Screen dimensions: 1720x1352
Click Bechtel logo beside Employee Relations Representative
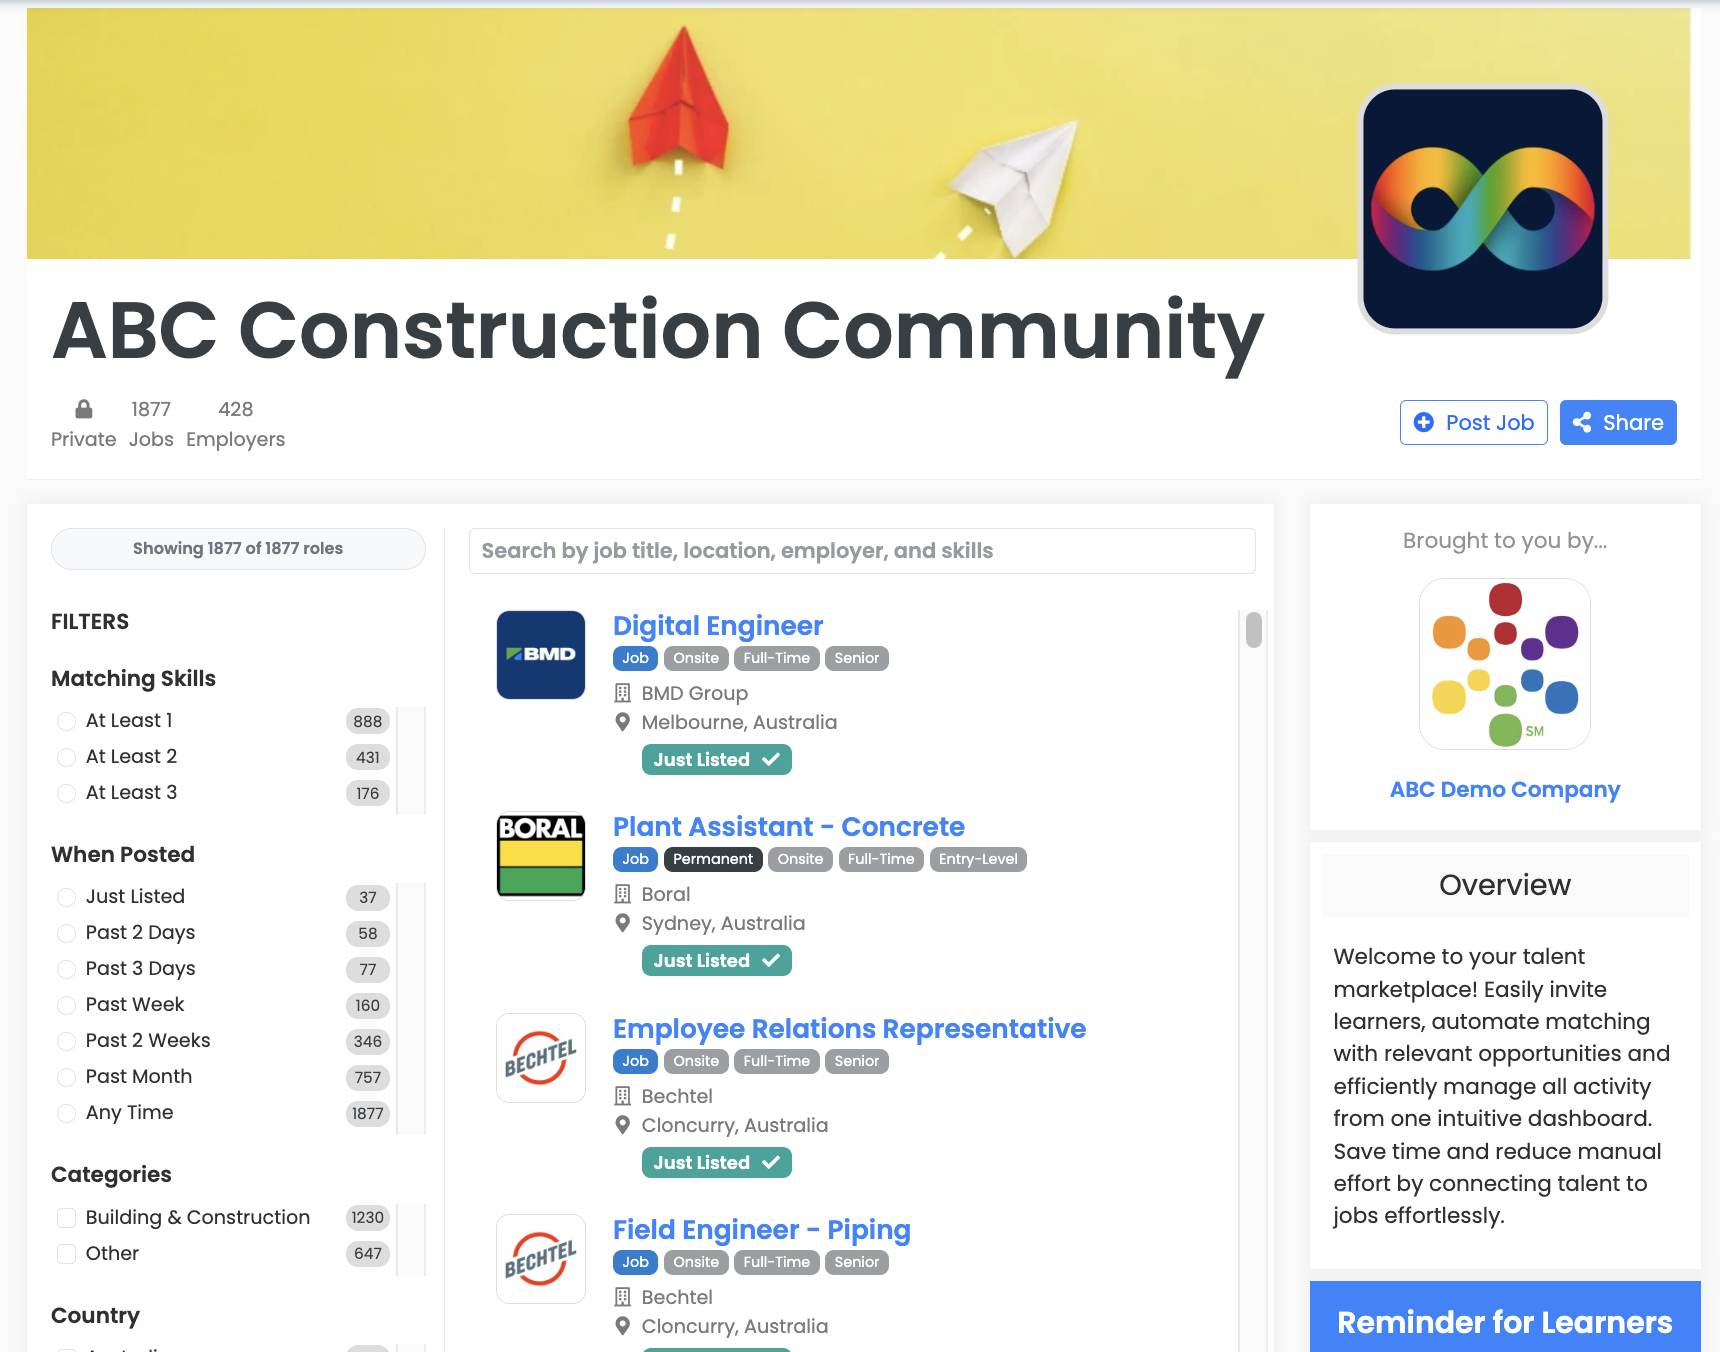pos(541,1058)
